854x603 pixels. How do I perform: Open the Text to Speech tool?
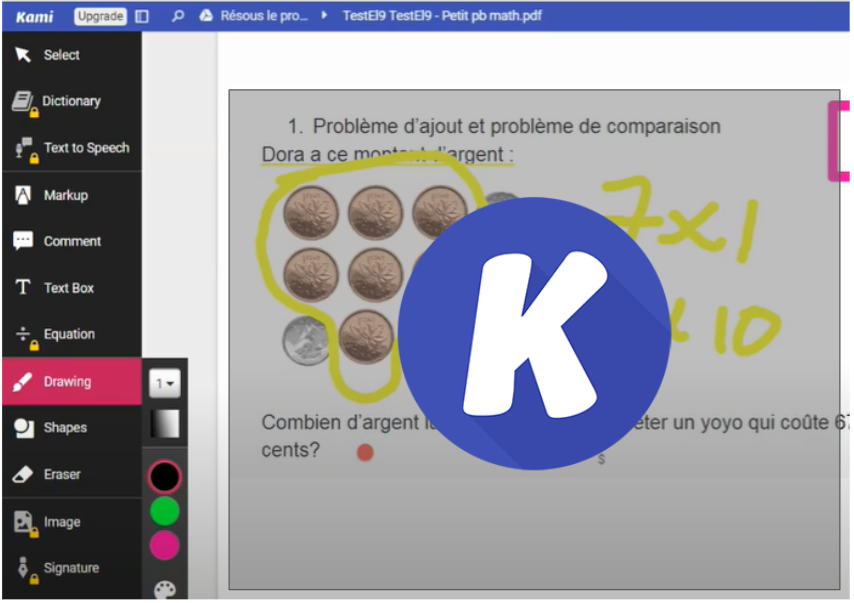(x=72, y=148)
